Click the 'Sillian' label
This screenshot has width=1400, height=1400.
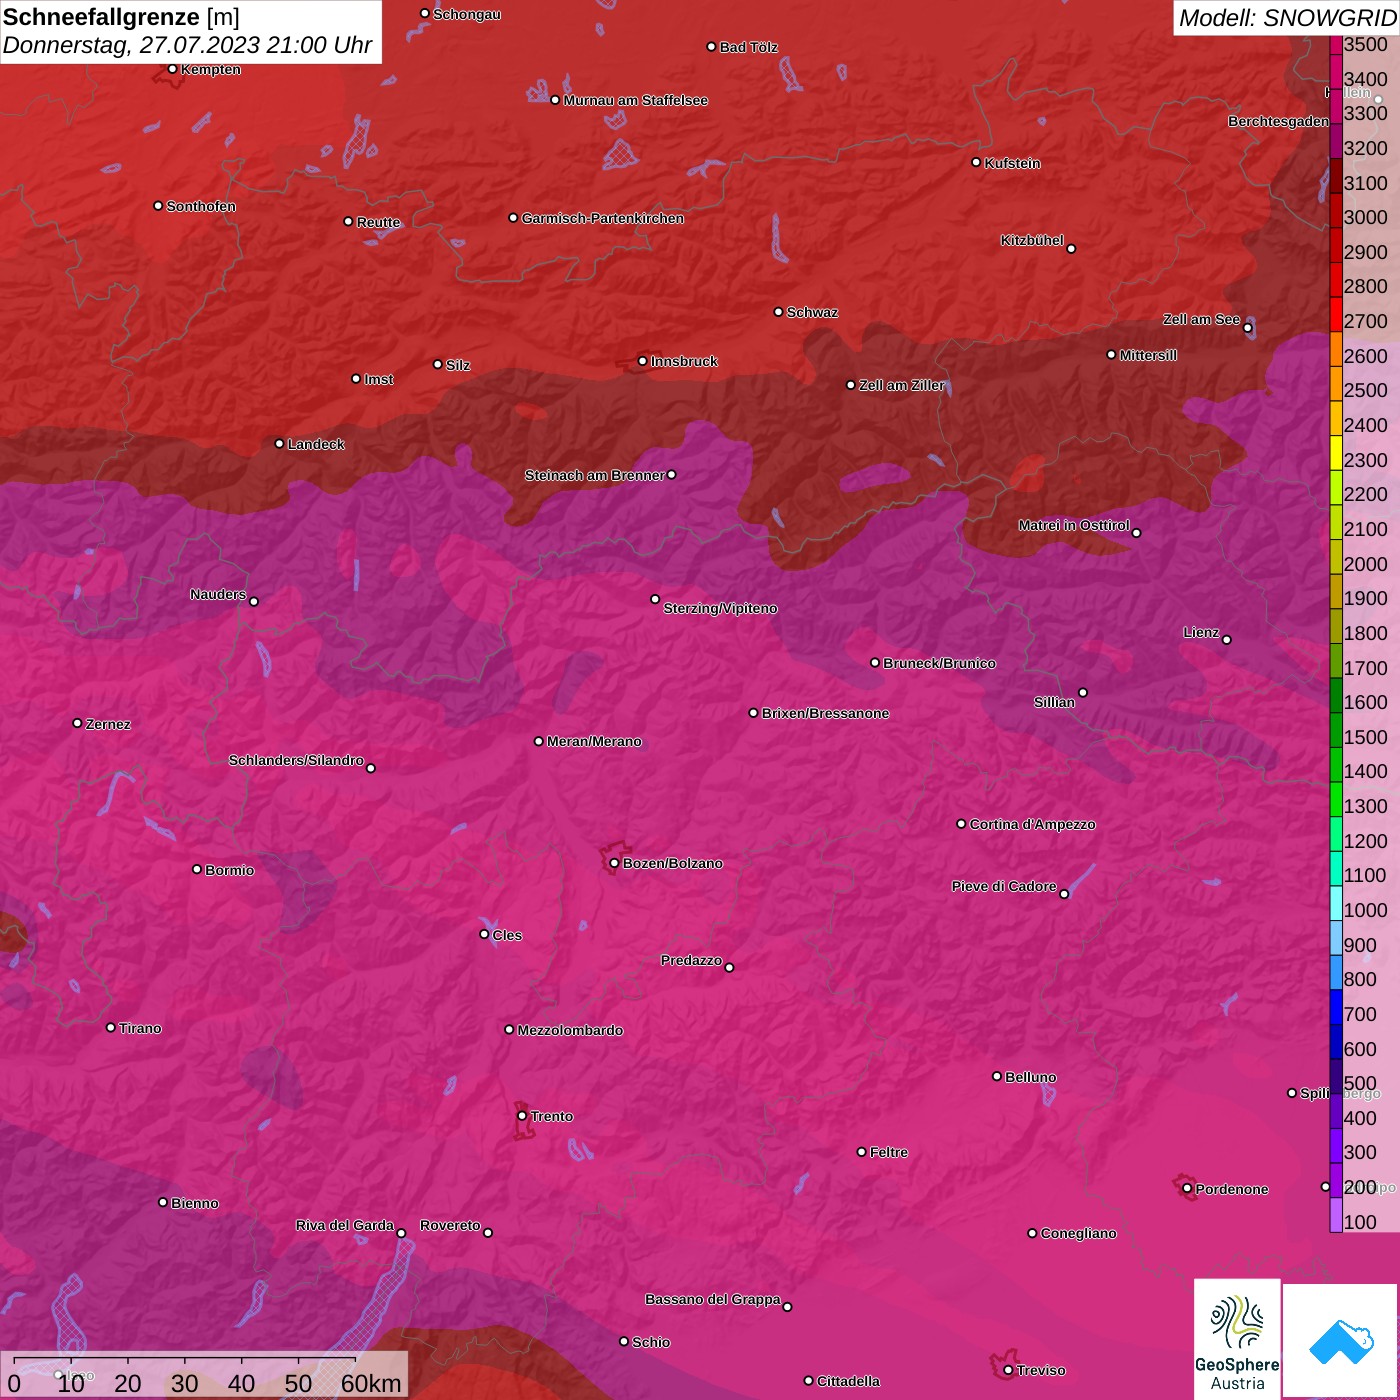[1054, 702]
